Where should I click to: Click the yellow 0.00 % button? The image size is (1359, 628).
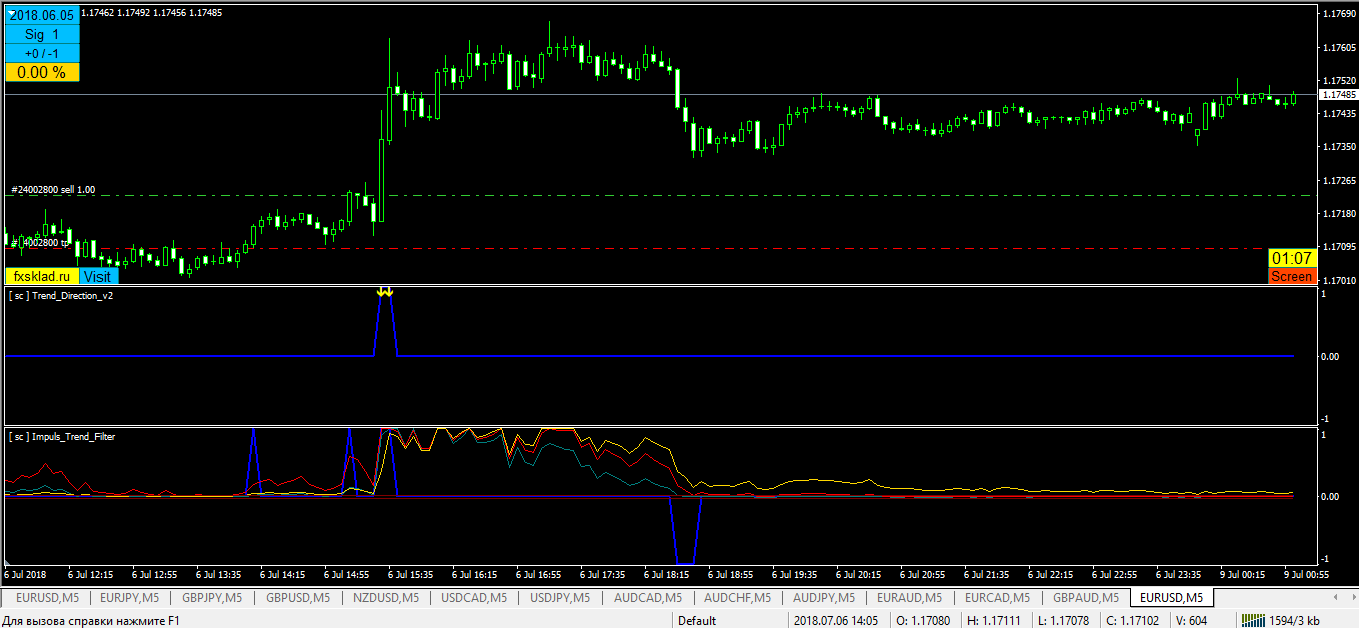(42, 72)
